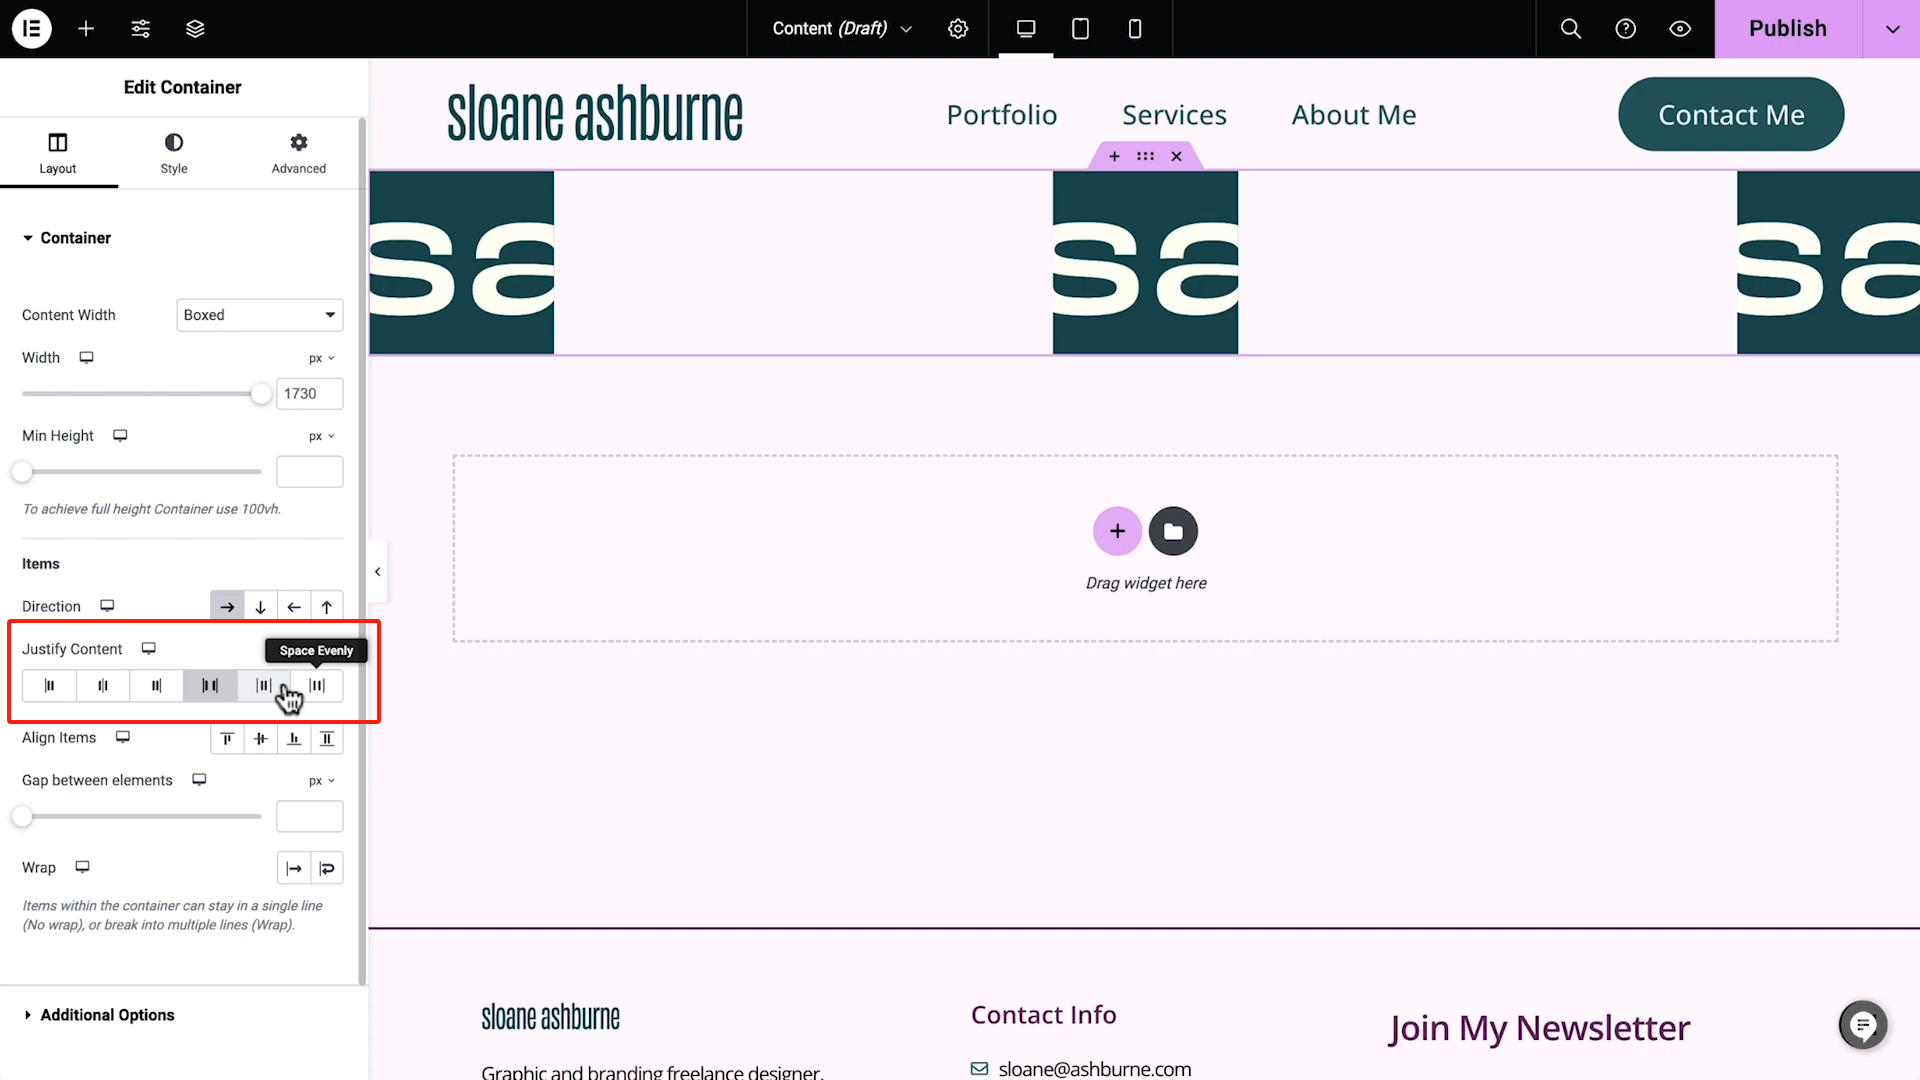Click the Contact Me button
Viewport: 1920px width, 1080px height.
[x=1730, y=115]
